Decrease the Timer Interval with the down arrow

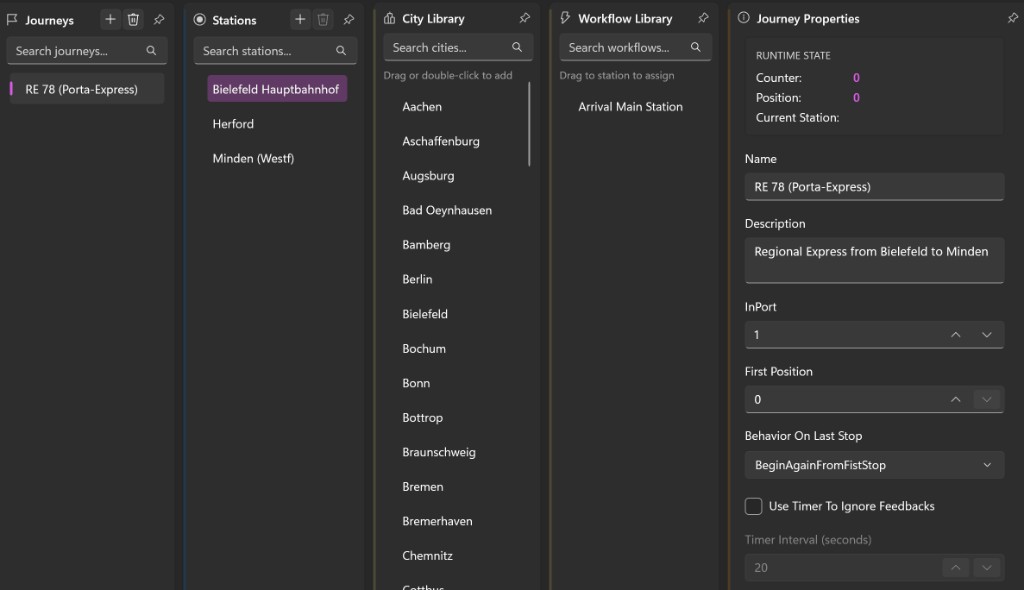986,568
